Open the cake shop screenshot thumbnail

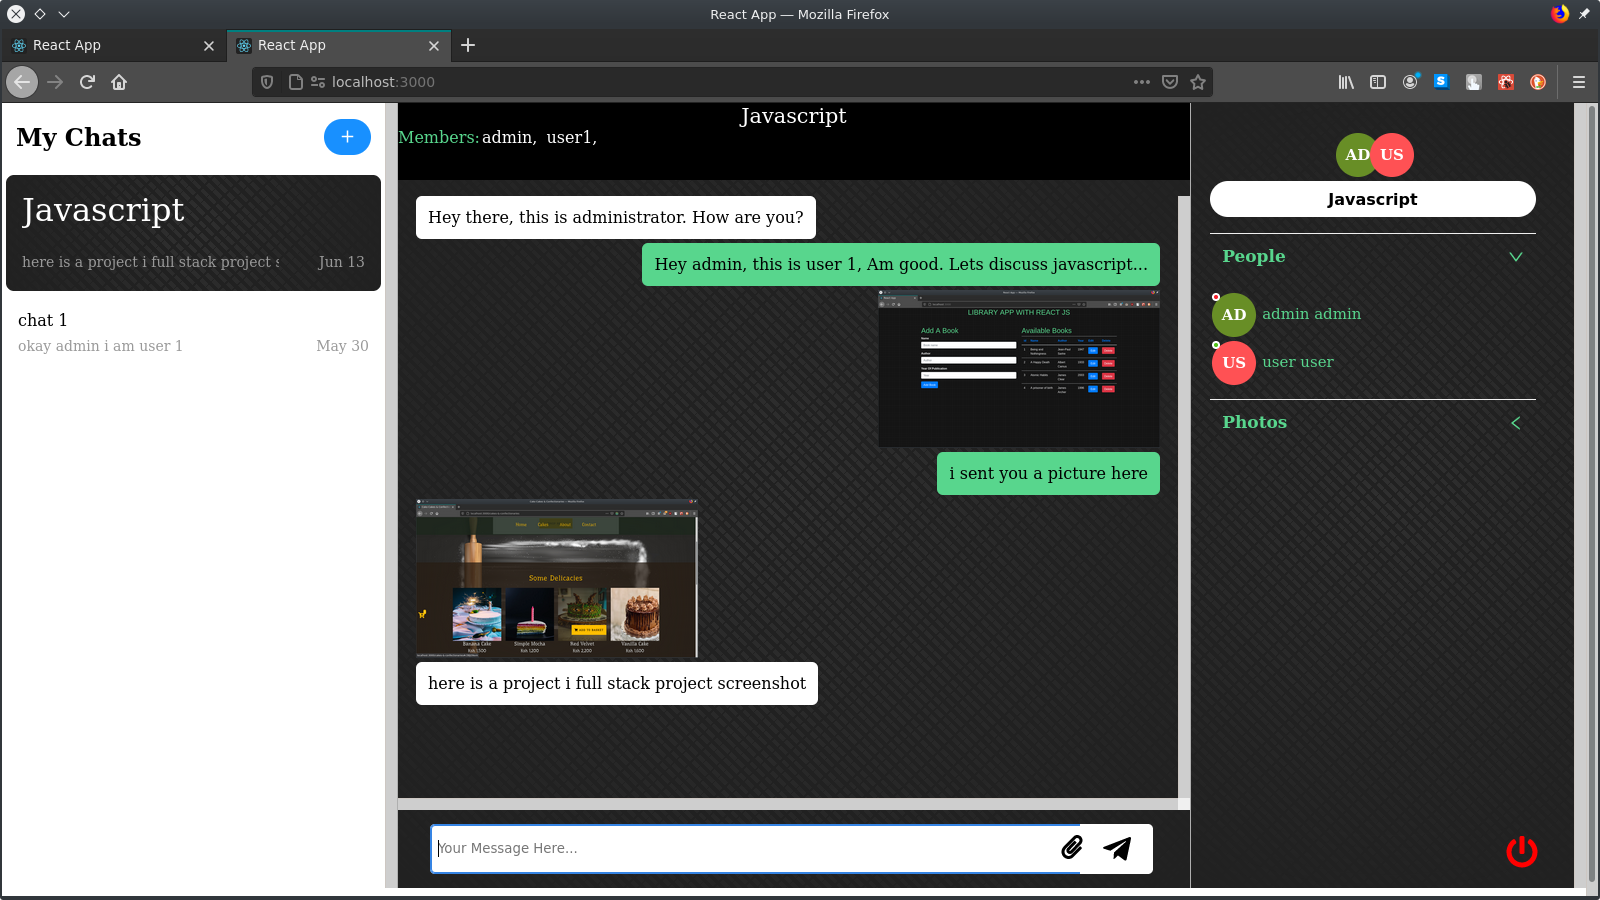coord(557,578)
